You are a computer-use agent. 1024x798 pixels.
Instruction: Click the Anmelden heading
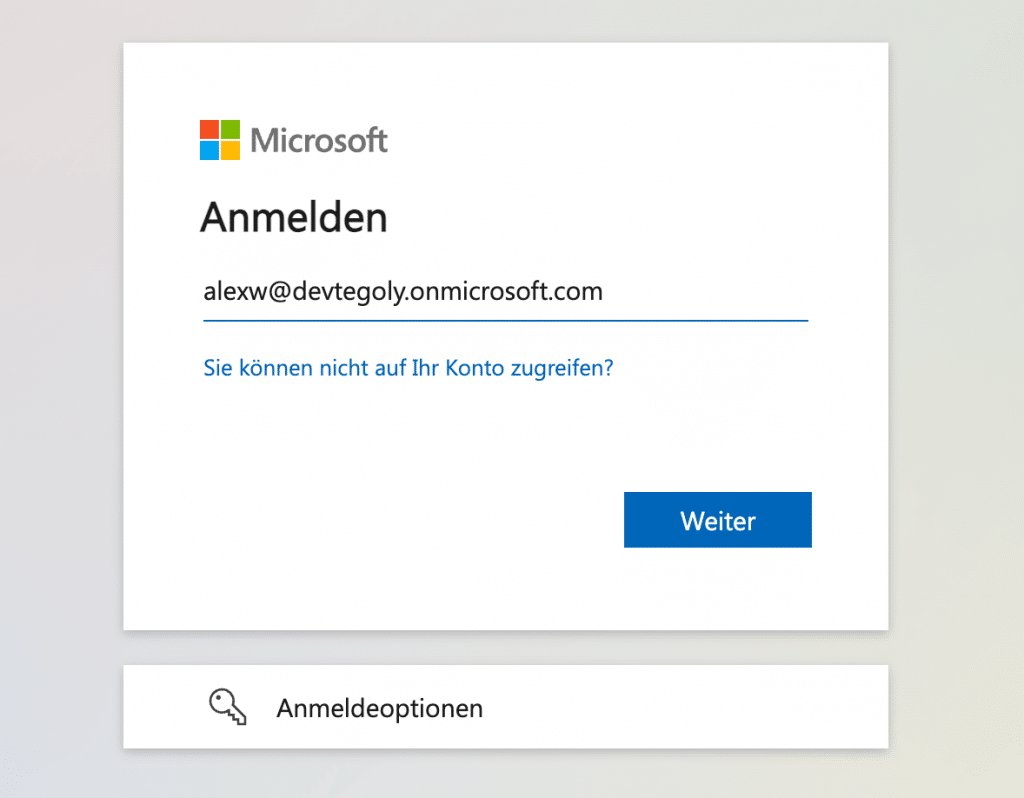(x=294, y=217)
